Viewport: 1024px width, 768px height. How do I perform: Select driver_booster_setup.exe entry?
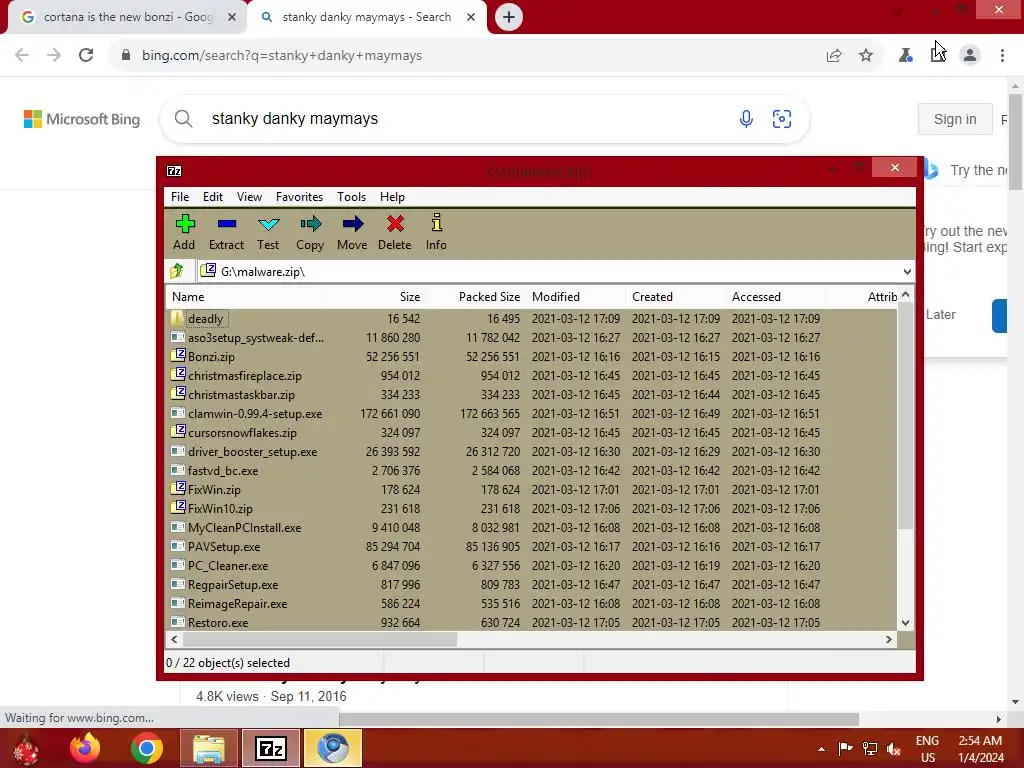coord(252,451)
